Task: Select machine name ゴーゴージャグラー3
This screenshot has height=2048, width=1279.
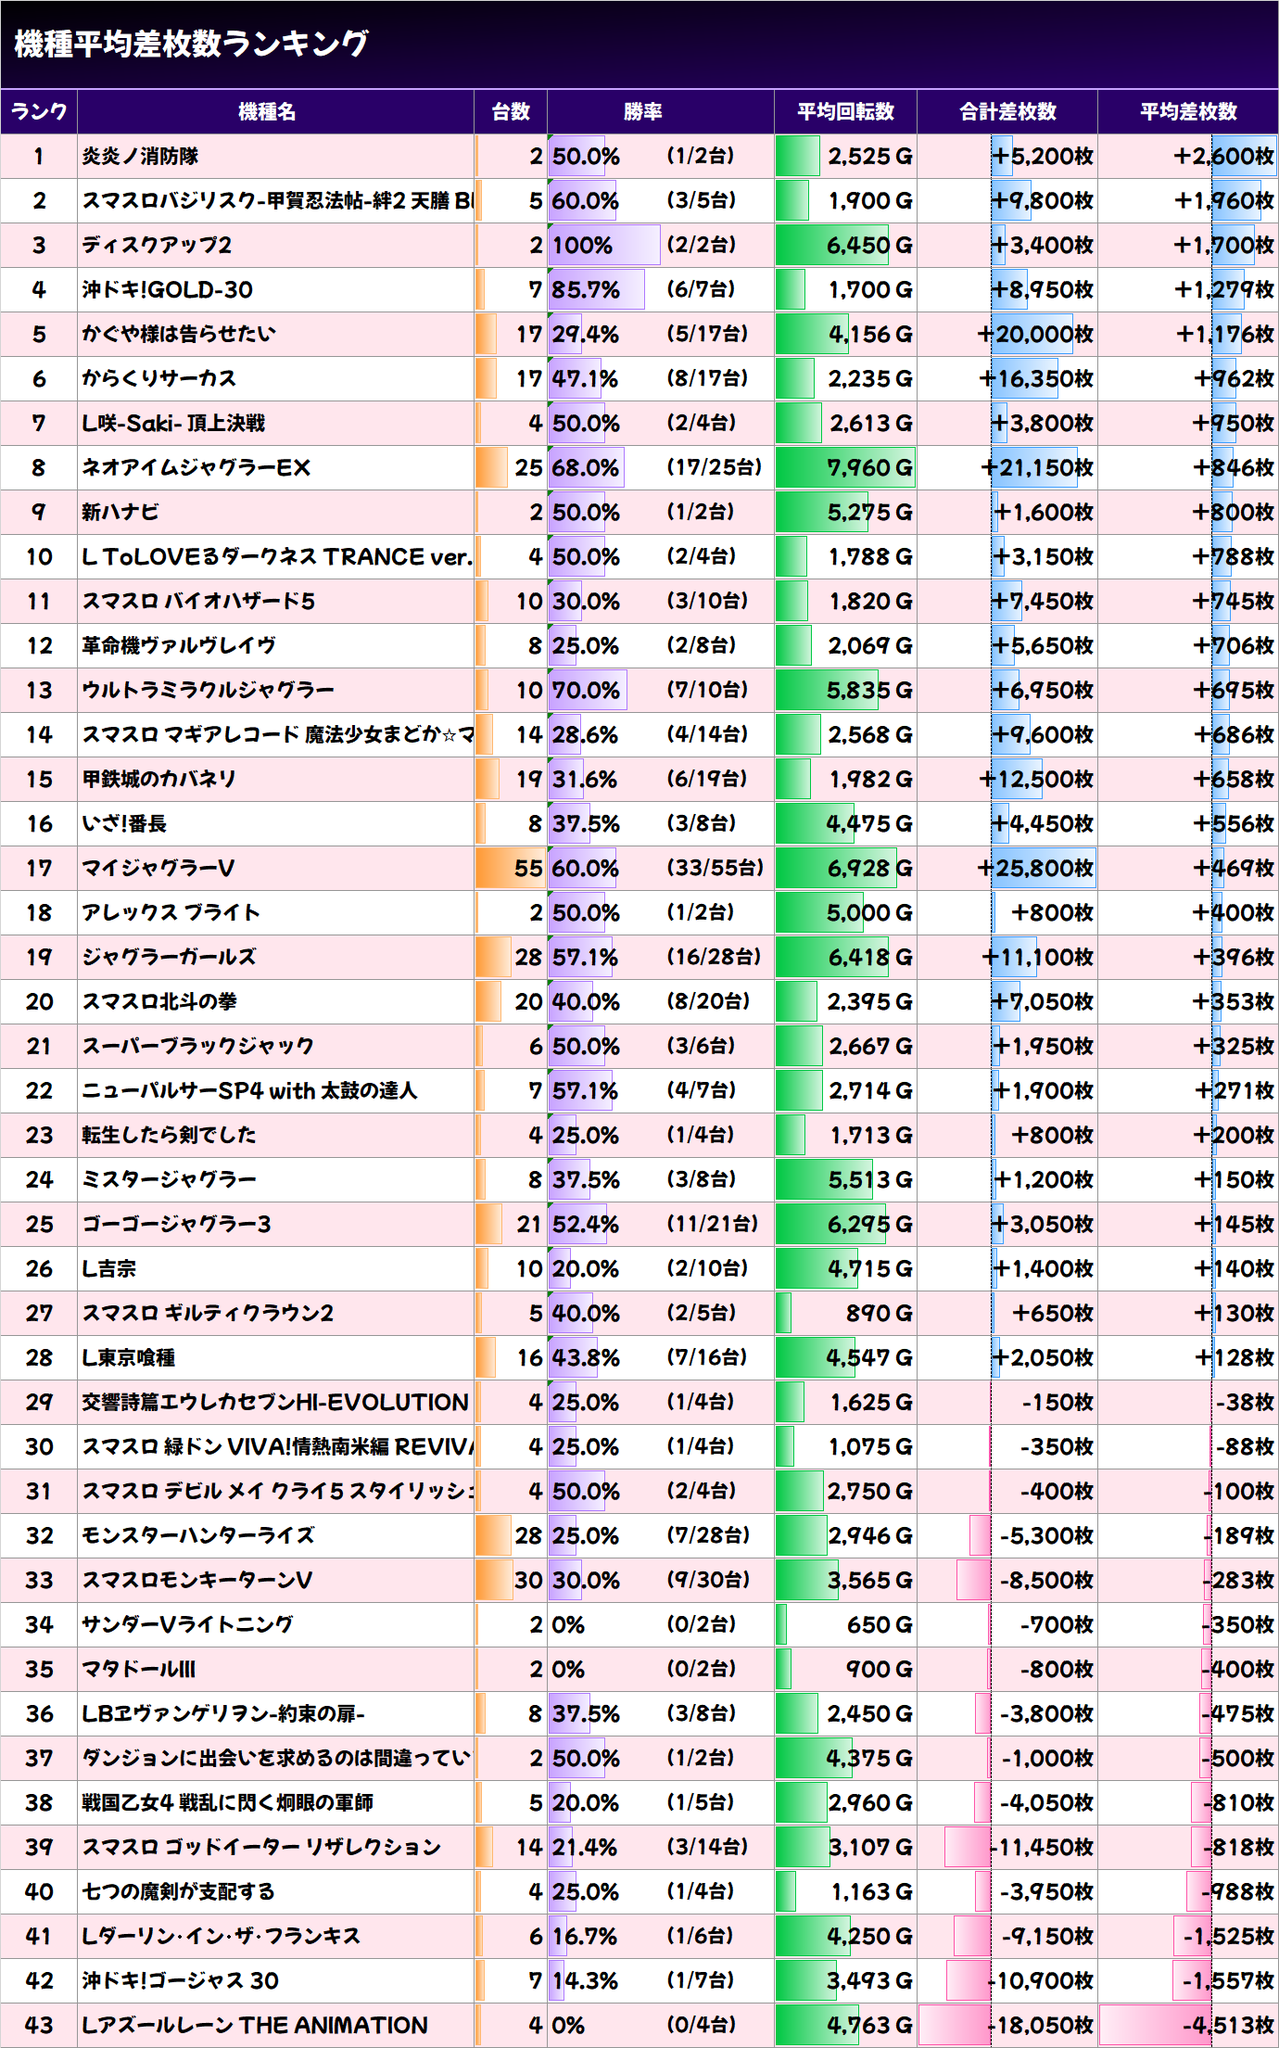Action: click(177, 1225)
